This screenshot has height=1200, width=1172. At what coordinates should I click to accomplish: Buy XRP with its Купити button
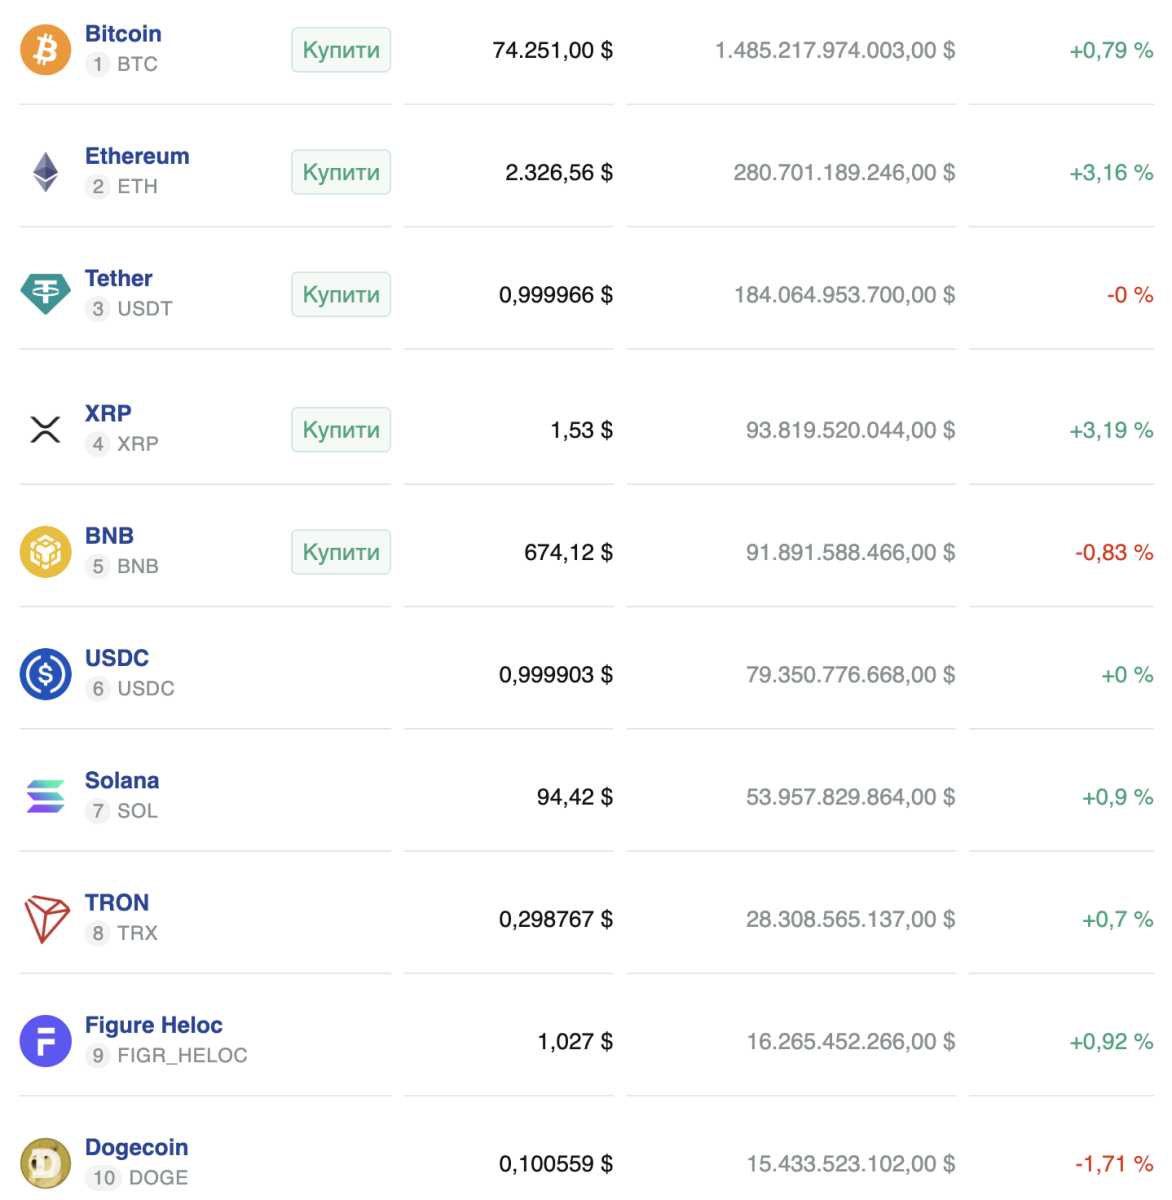pos(341,430)
